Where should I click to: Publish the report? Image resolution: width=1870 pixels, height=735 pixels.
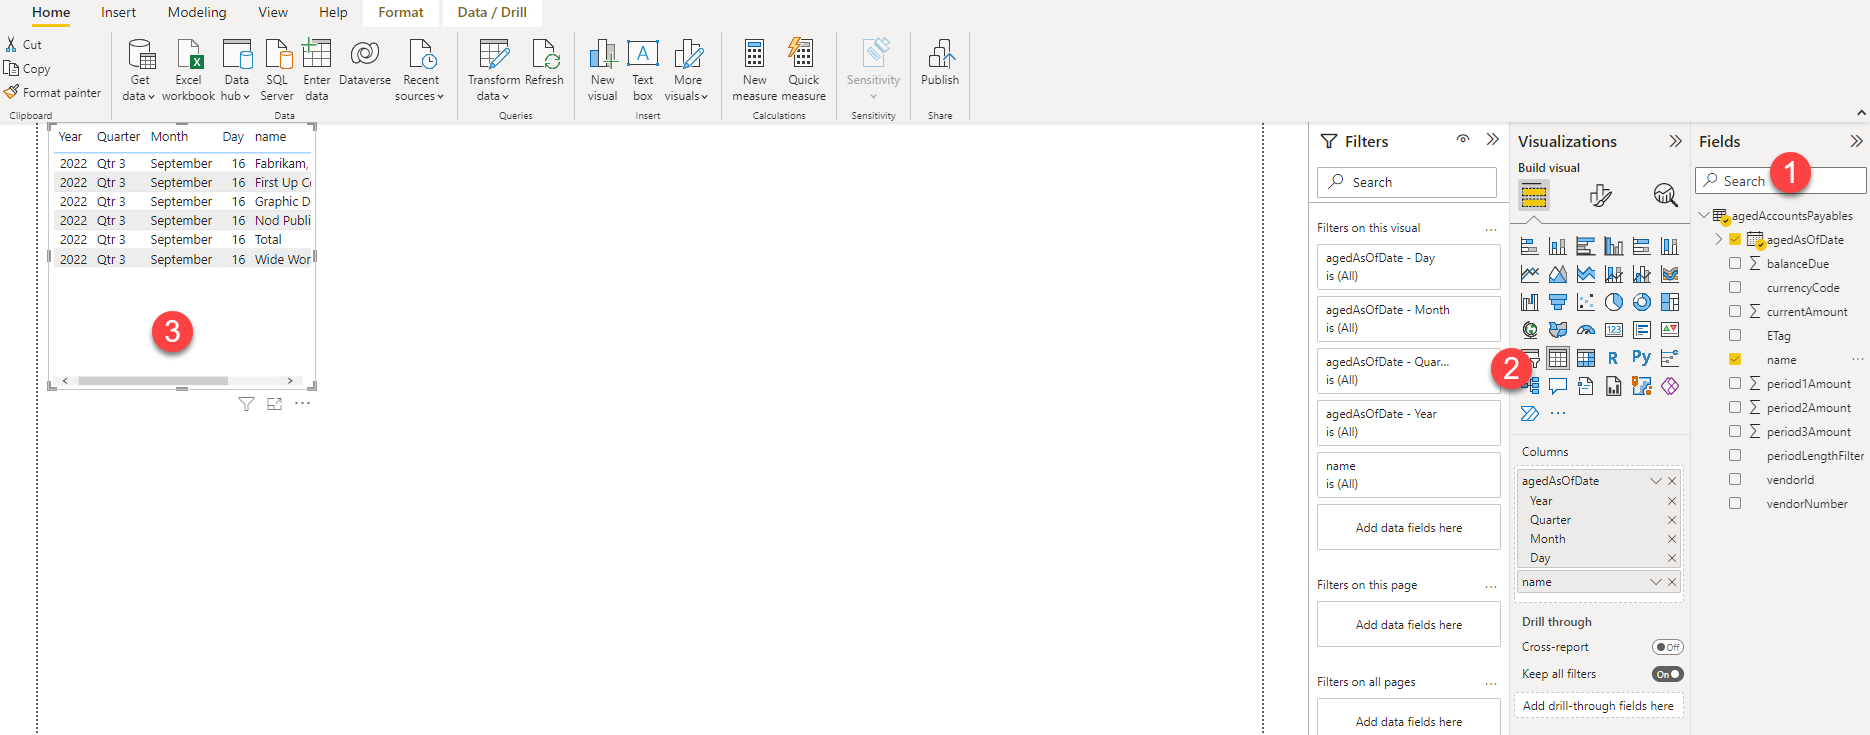coord(940,62)
